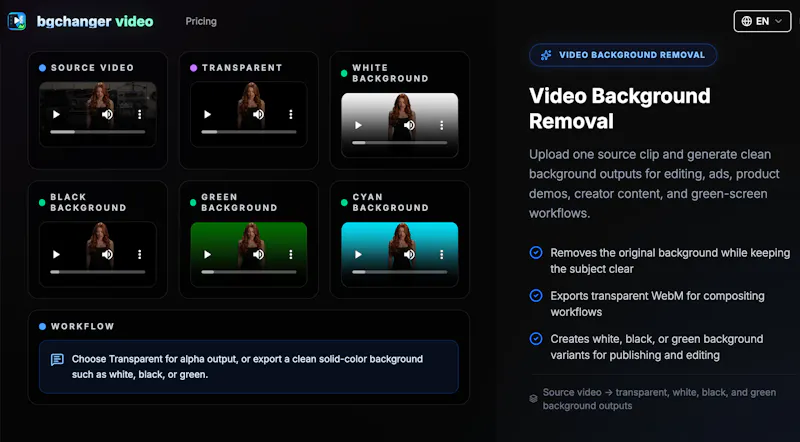Mute the Green Background video
The image size is (800, 442).
tap(259, 254)
